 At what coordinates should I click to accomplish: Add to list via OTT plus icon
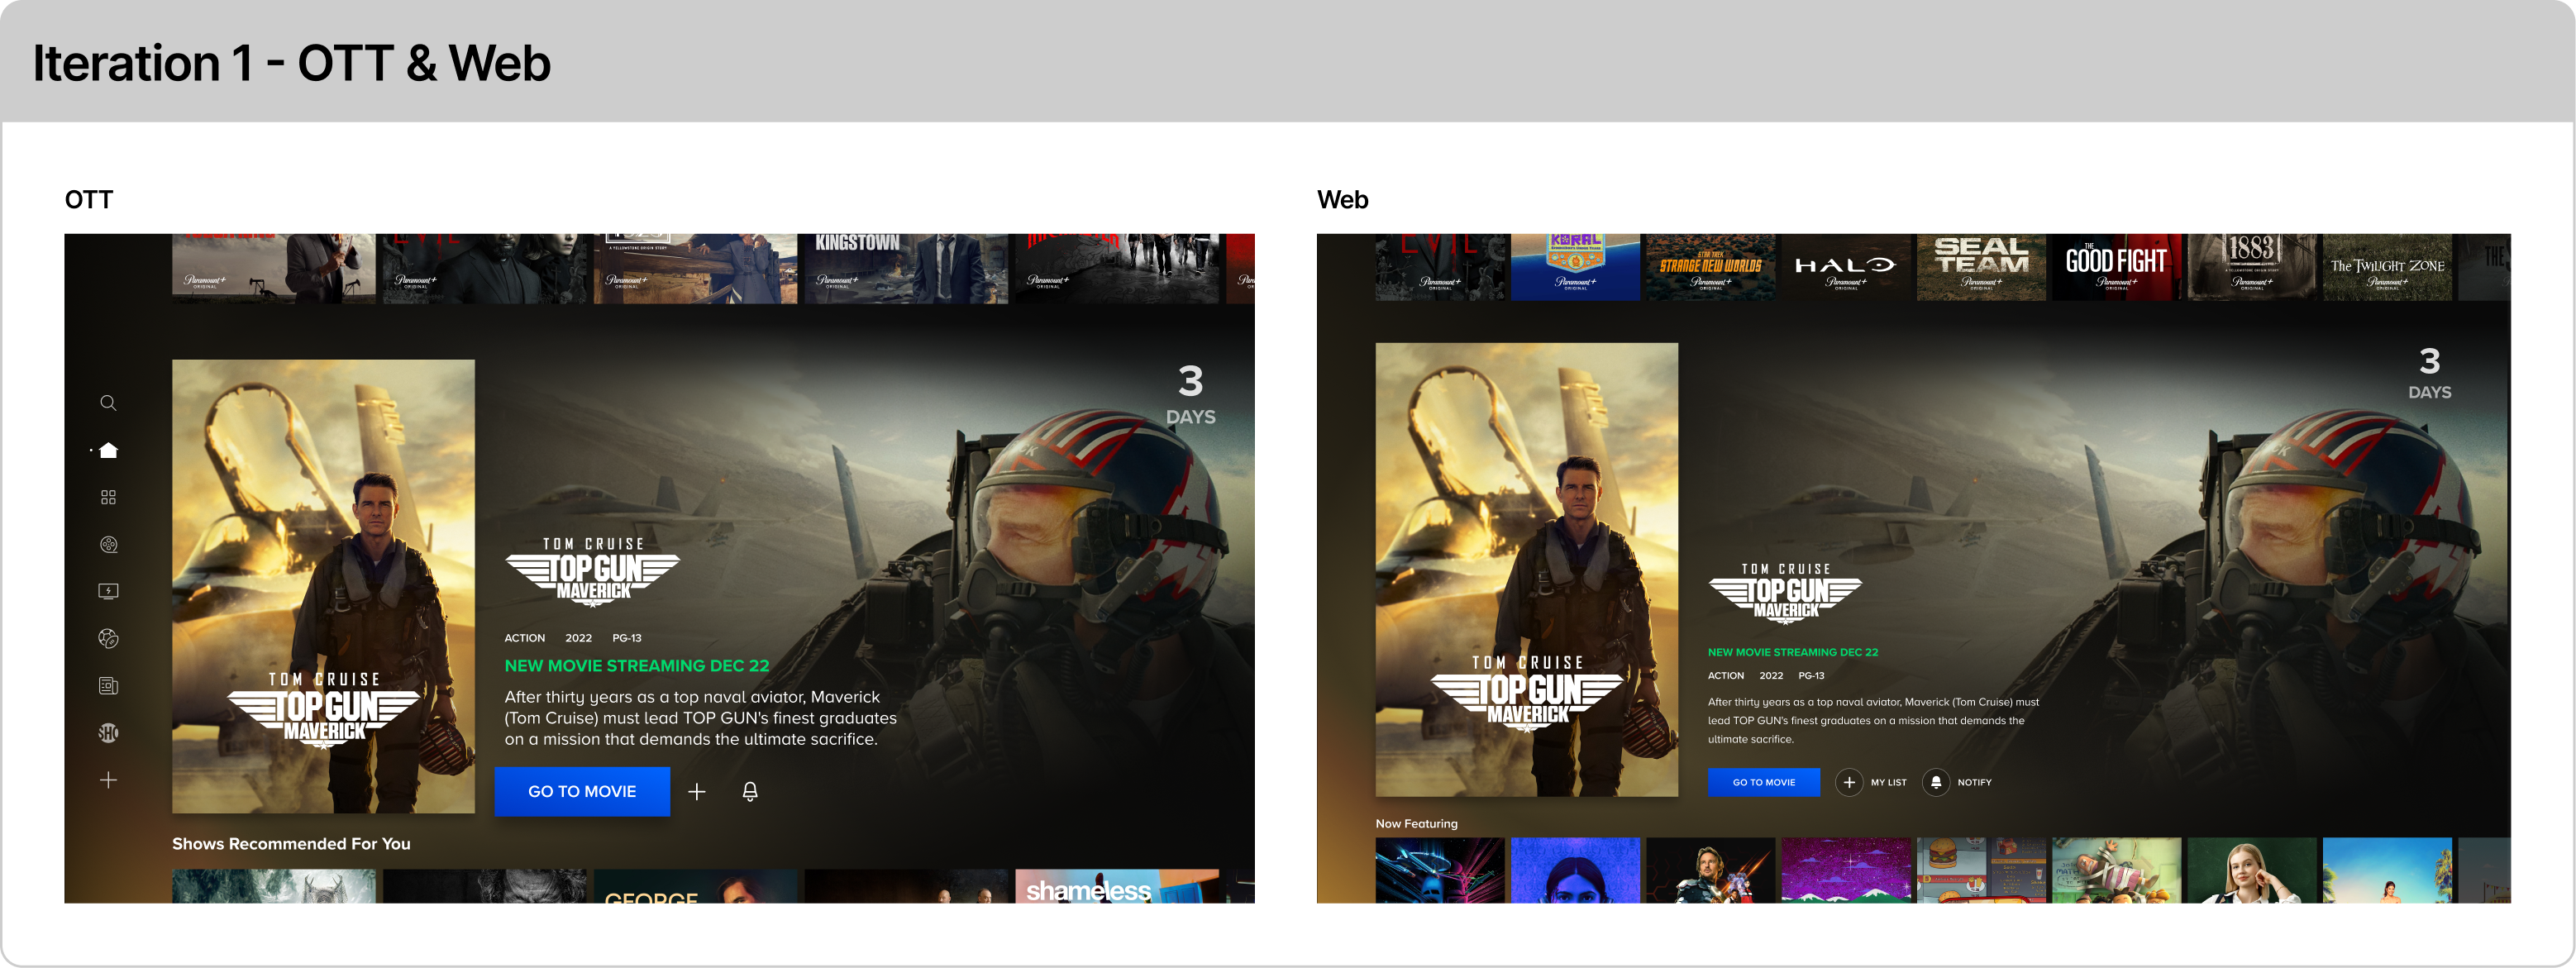tap(697, 791)
